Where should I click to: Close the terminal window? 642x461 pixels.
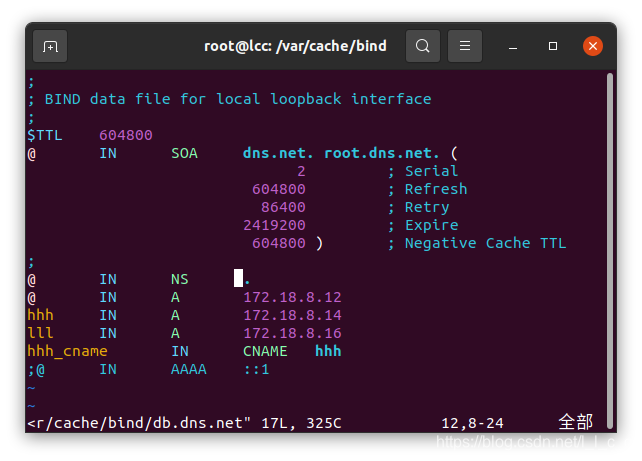pos(592,46)
